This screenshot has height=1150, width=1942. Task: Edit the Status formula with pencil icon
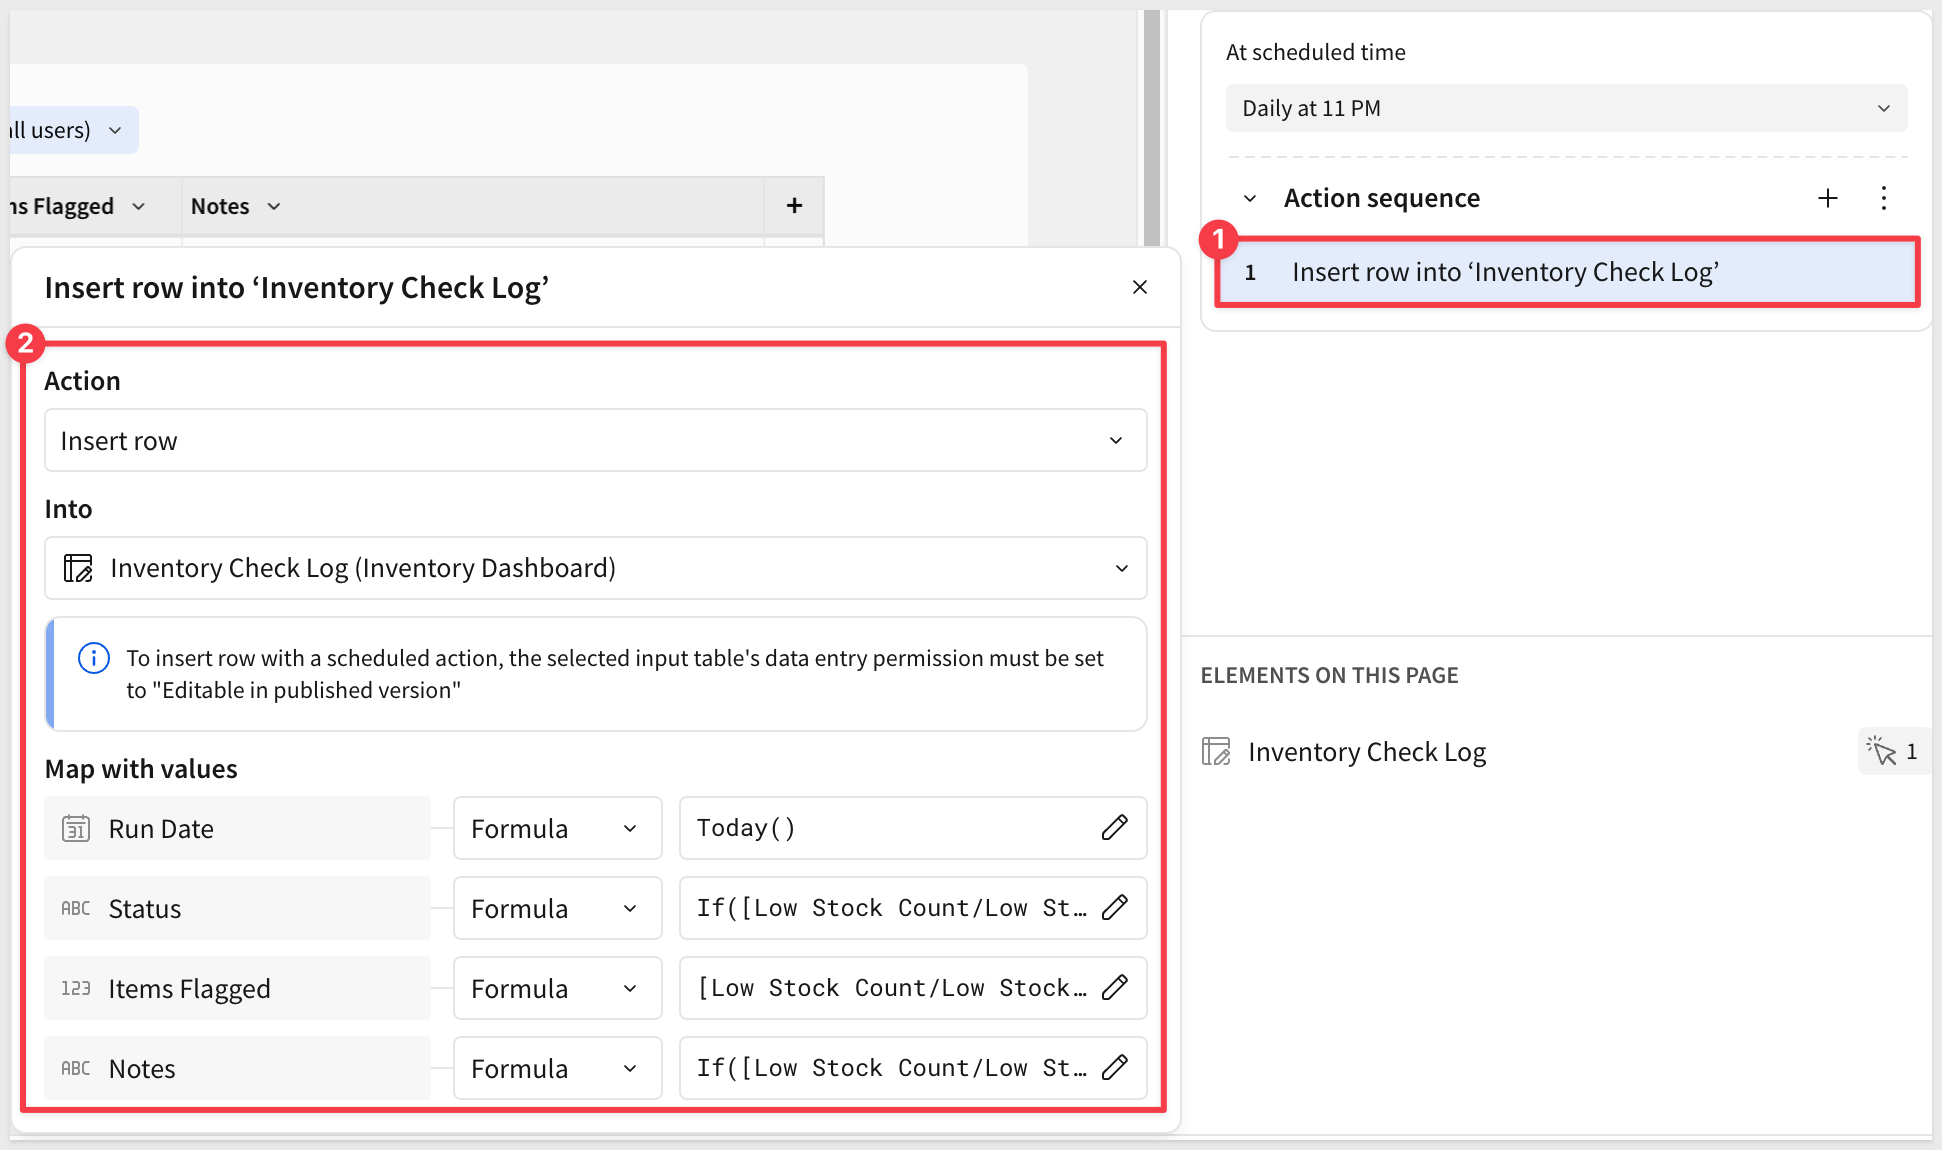tap(1114, 908)
